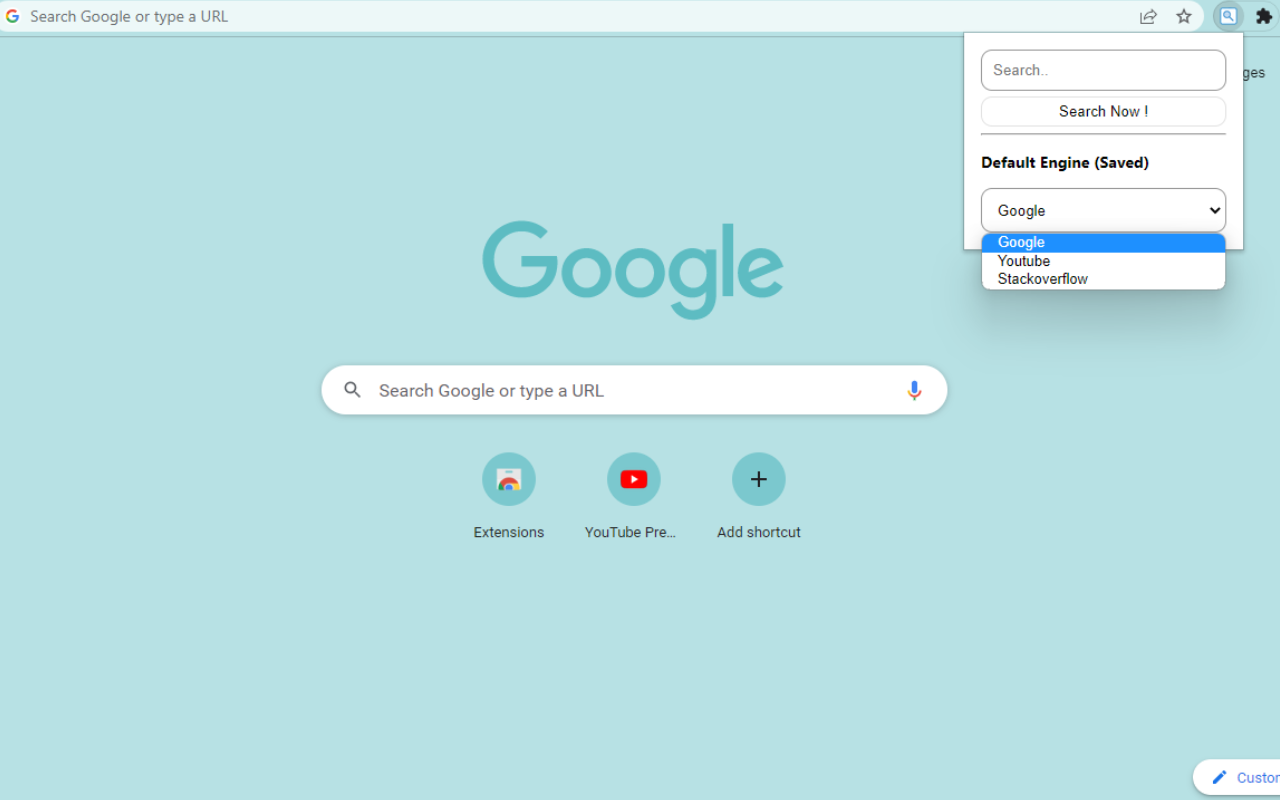
Task: Bookmark this tab with the star icon
Action: point(1184,16)
